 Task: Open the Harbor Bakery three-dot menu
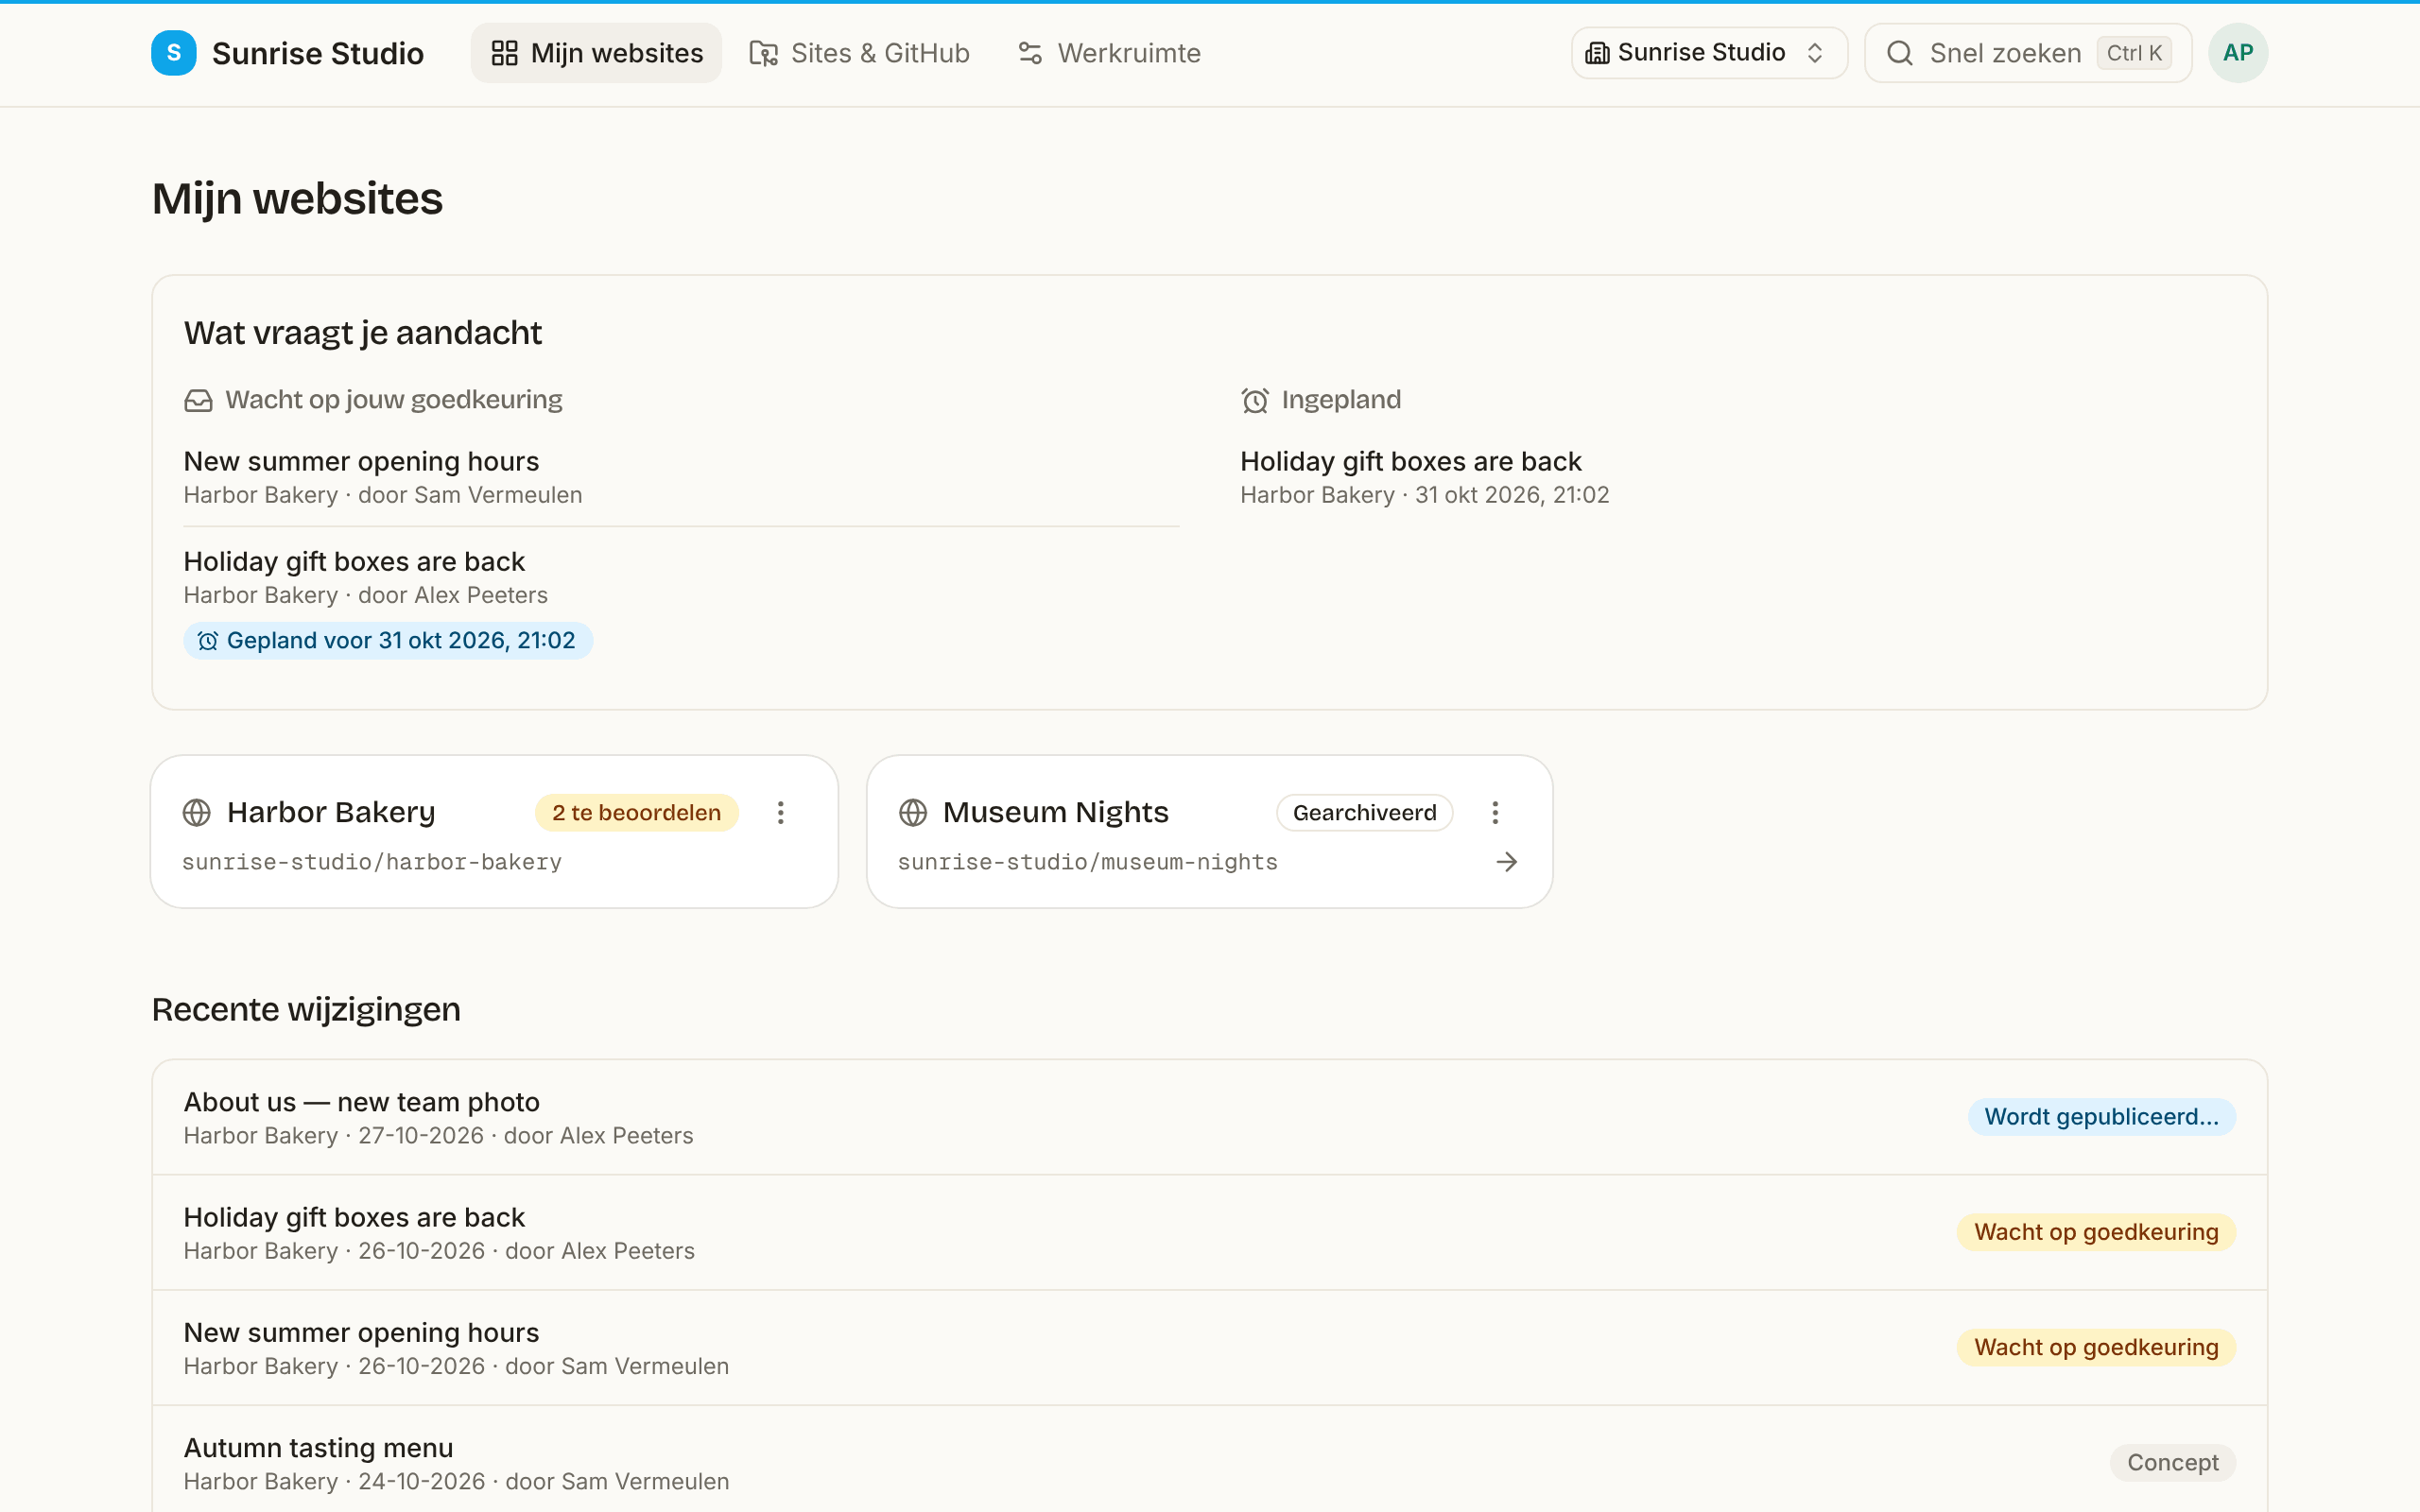[x=781, y=813]
